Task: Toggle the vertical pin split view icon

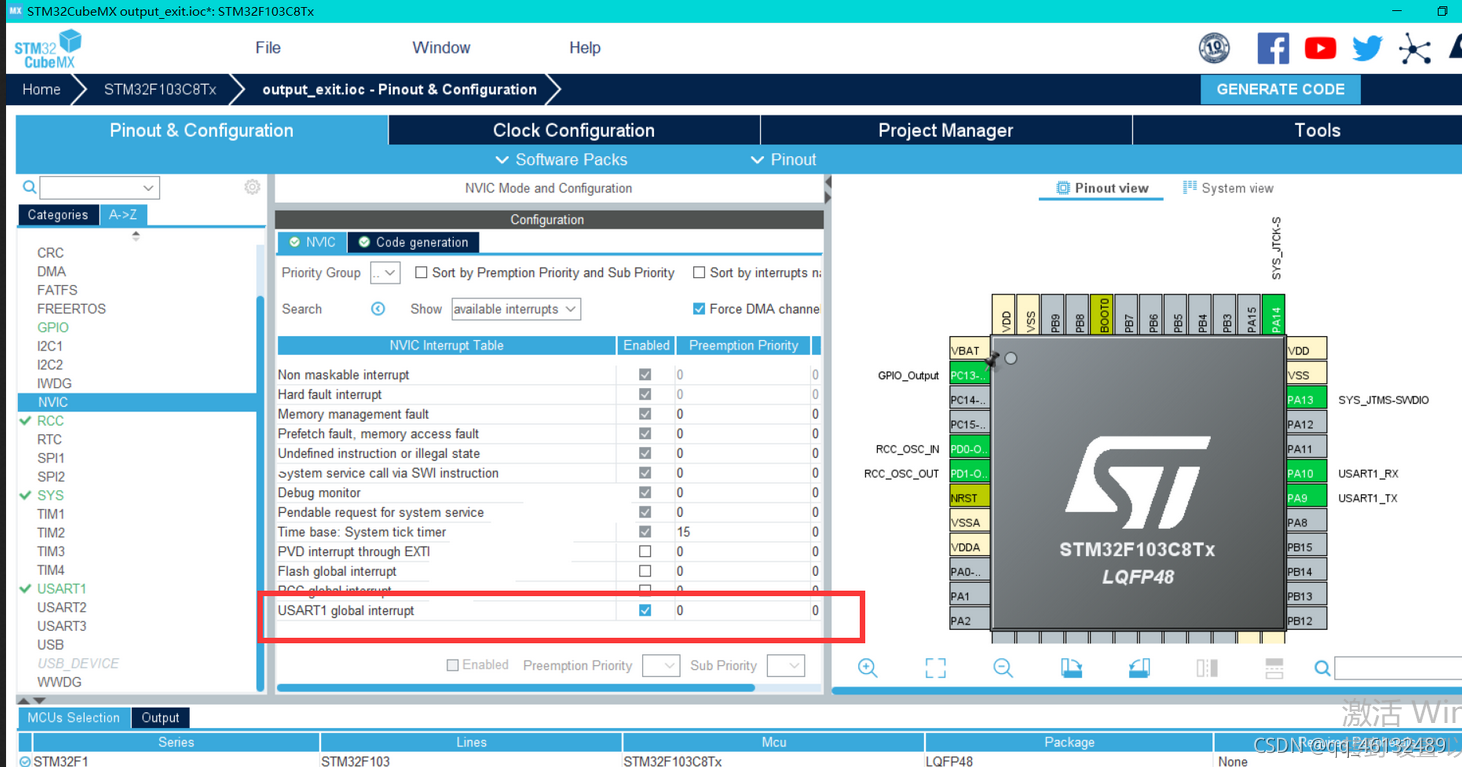Action: (x=1207, y=668)
